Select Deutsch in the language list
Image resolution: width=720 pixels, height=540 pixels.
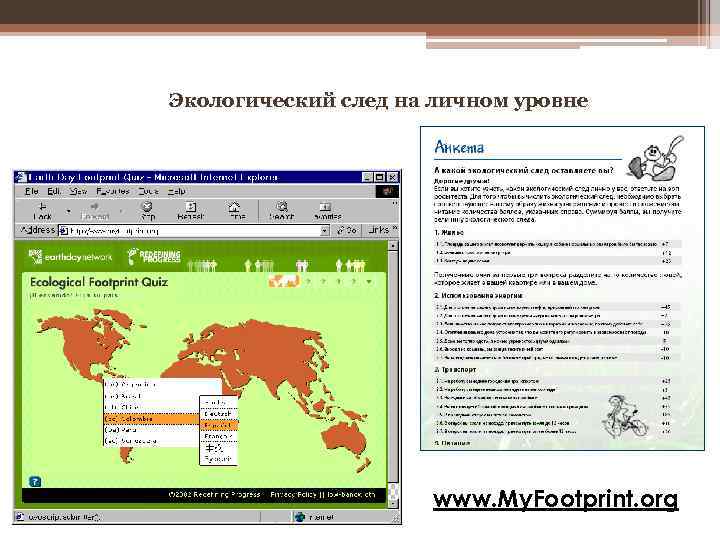point(219,414)
